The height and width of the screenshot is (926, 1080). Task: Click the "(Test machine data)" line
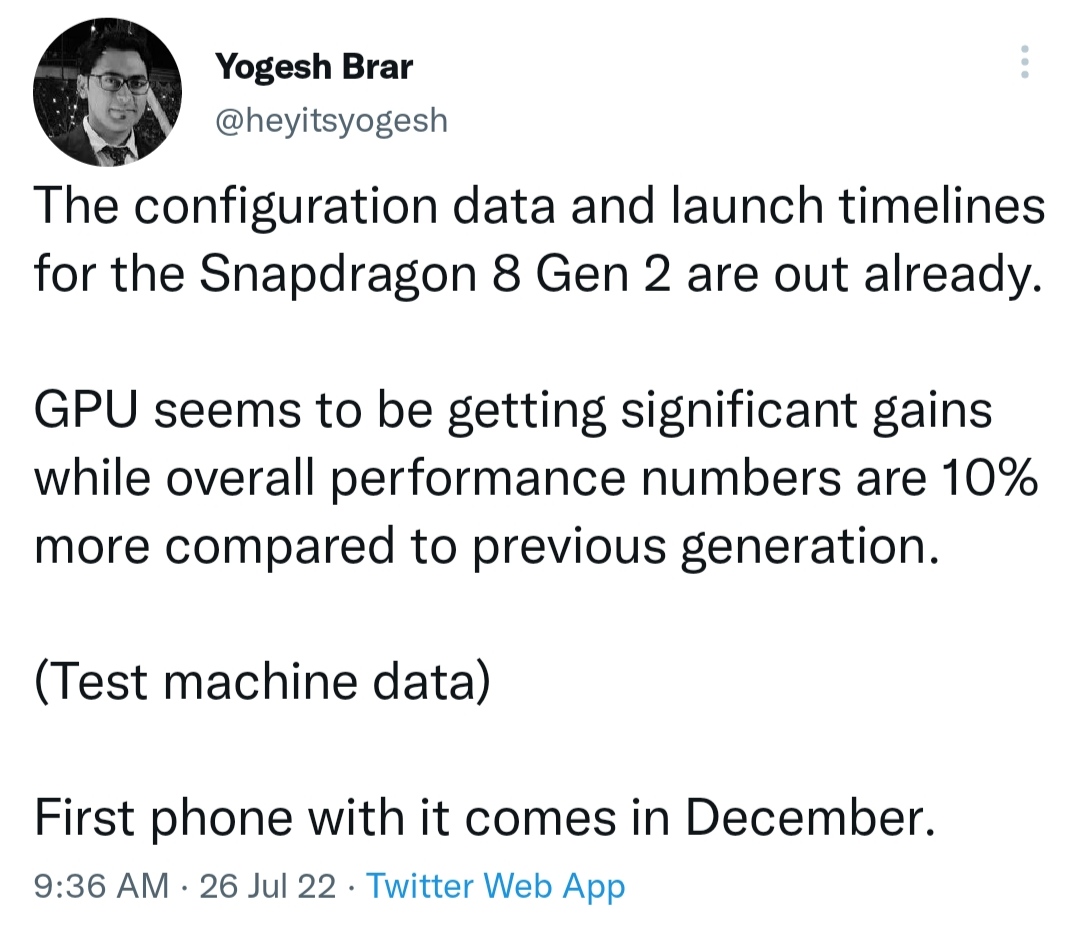coord(262,682)
